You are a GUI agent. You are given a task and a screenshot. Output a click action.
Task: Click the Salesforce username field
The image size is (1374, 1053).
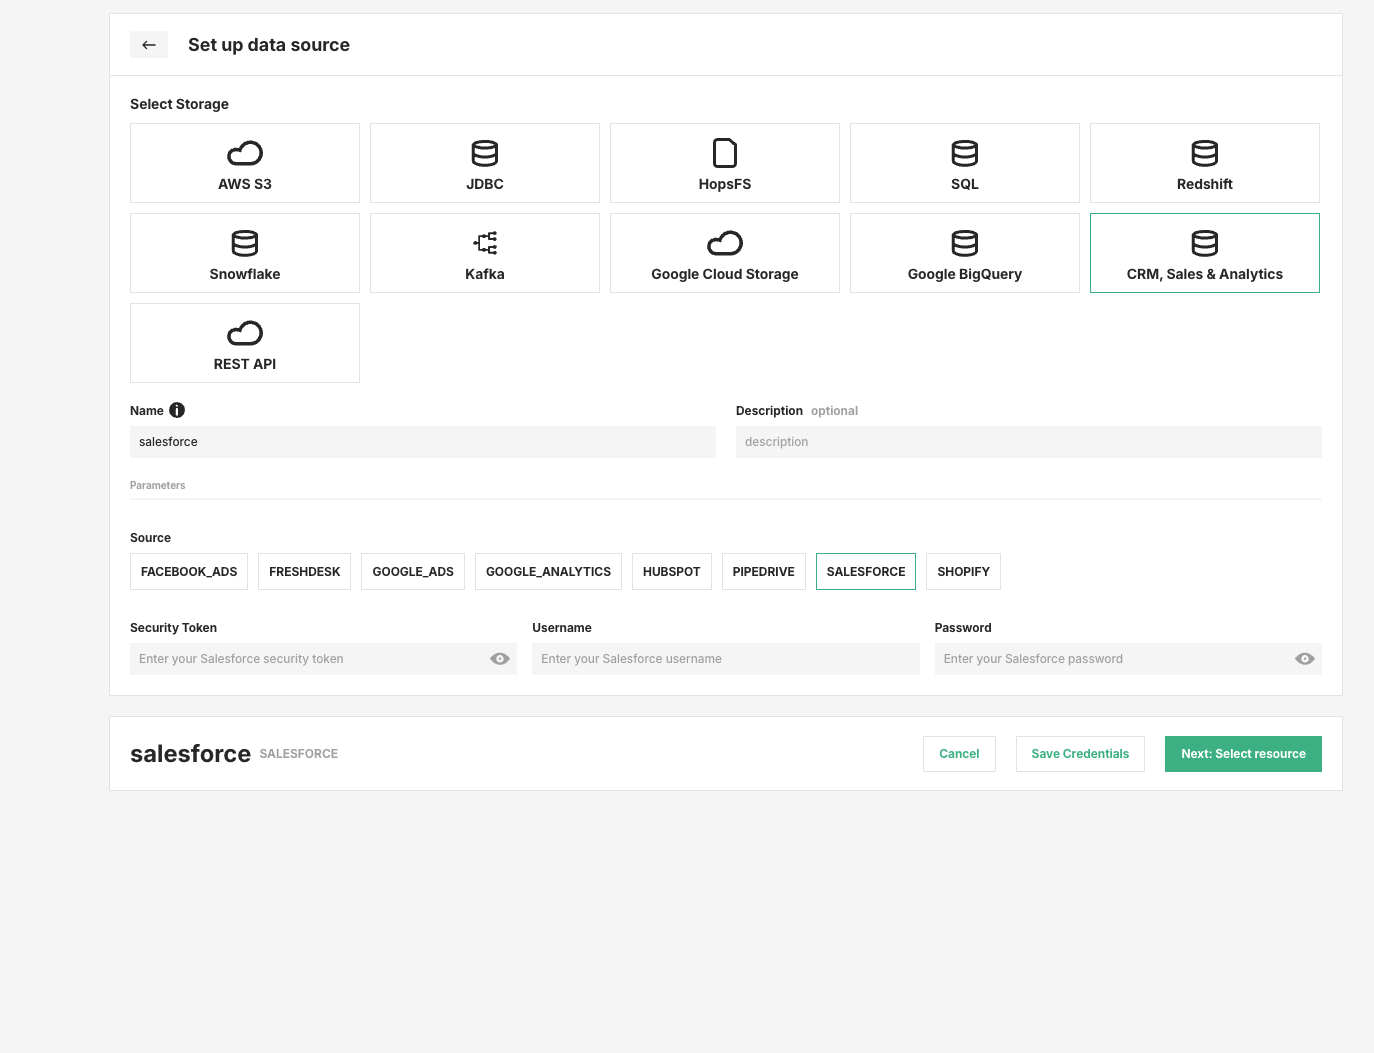pos(725,658)
